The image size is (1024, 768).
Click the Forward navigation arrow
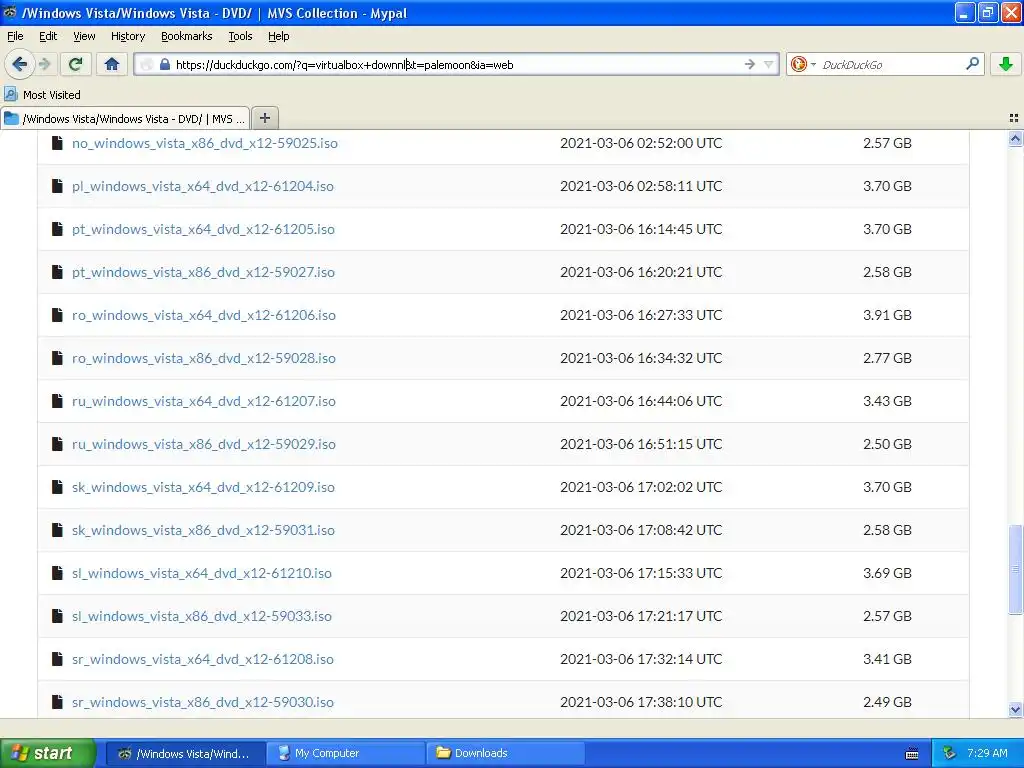pyautogui.click(x=44, y=64)
